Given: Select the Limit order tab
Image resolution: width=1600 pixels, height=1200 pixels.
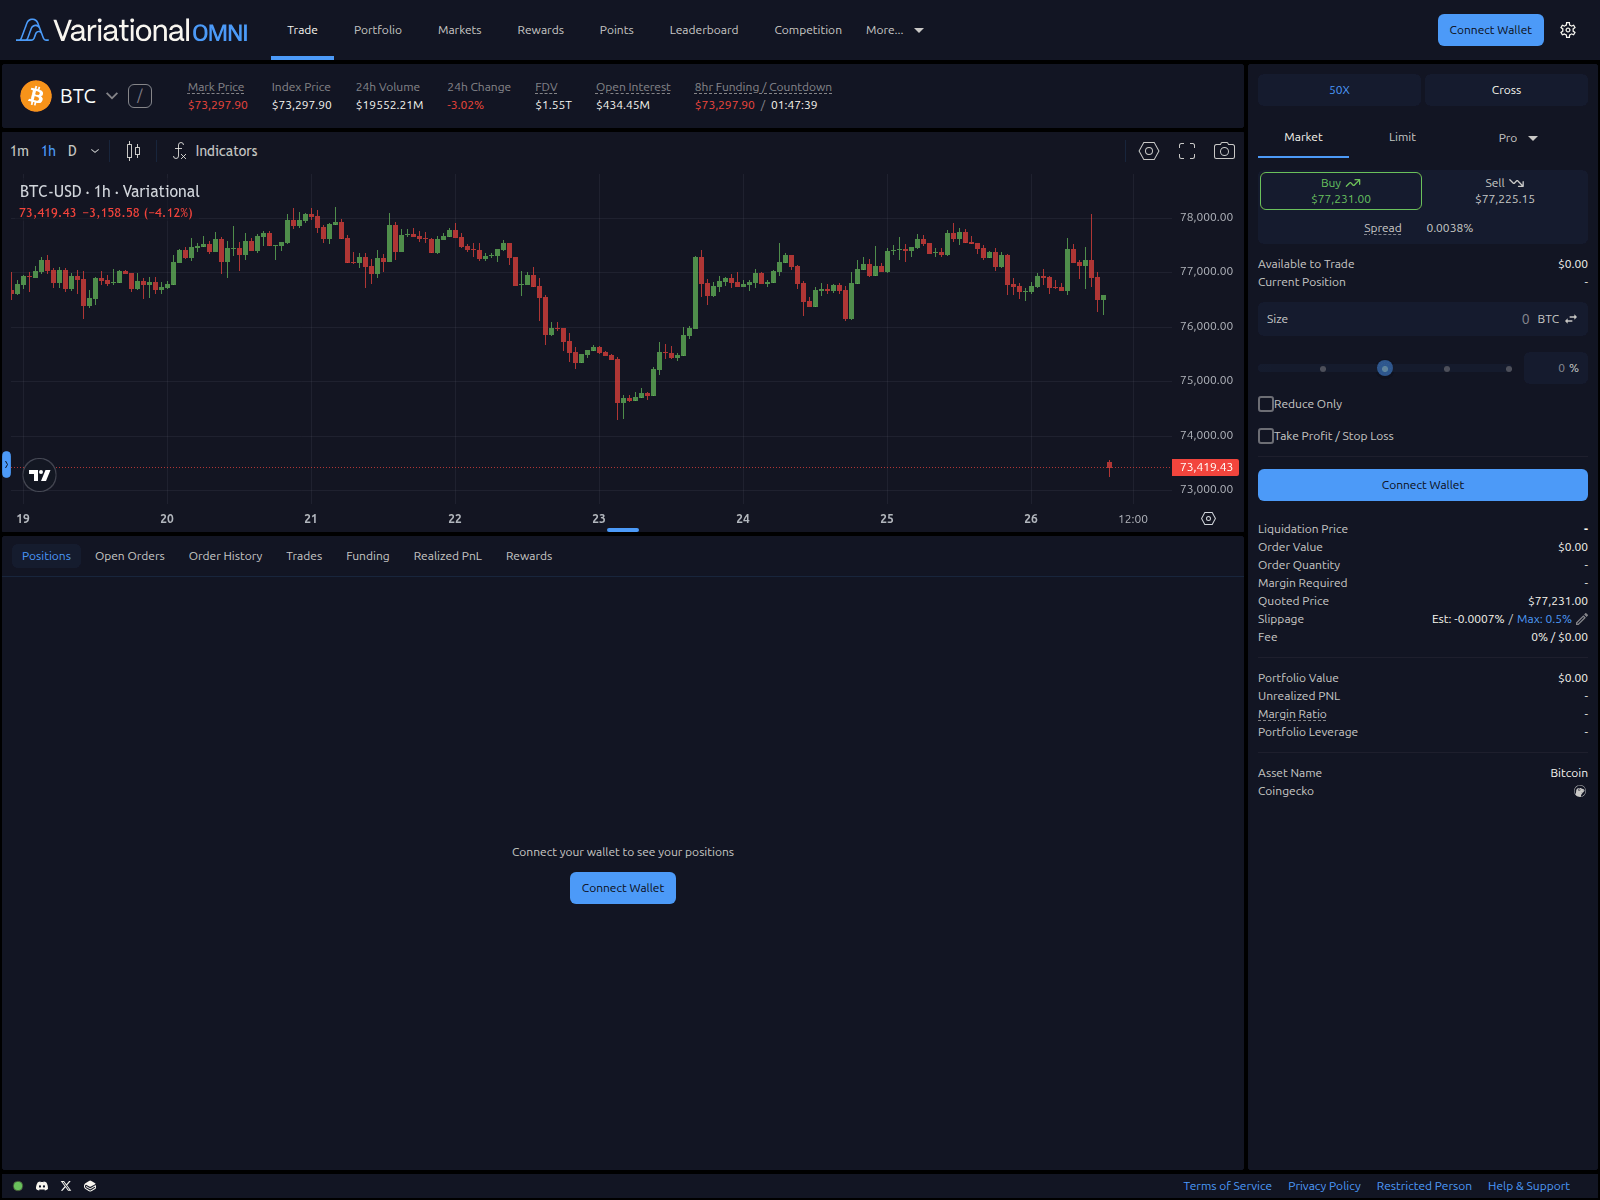Looking at the screenshot, I should click(x=1402, y=137).
